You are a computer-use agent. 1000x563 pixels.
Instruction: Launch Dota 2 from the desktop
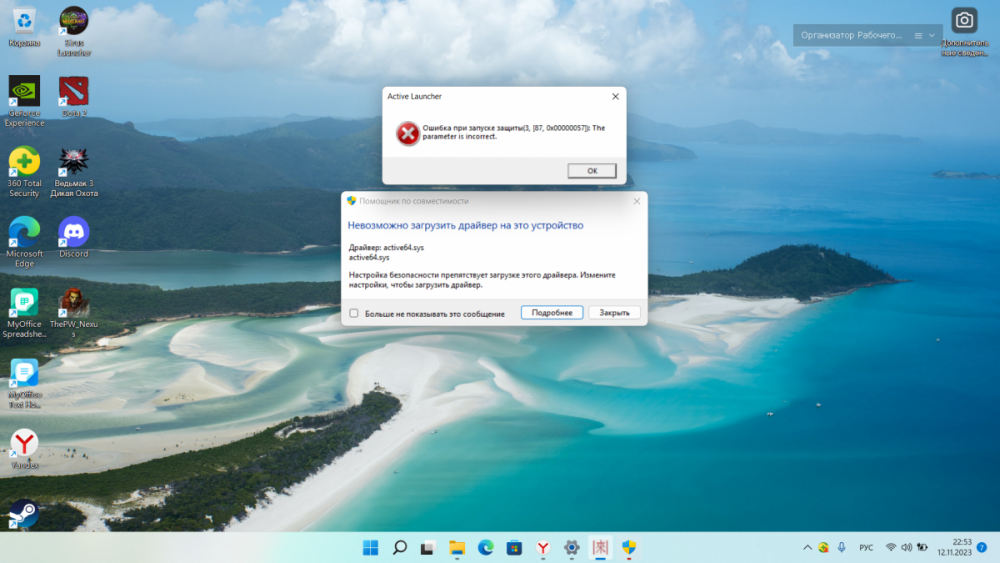point(74,93)
